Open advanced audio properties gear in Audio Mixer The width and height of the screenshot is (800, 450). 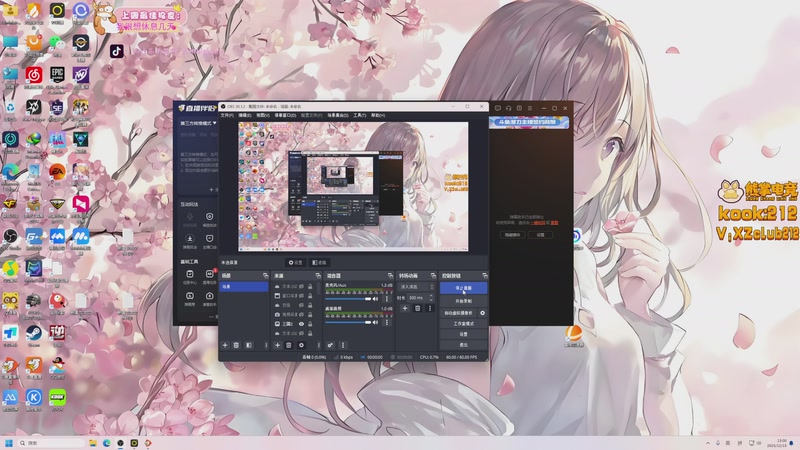pos(331,345)
